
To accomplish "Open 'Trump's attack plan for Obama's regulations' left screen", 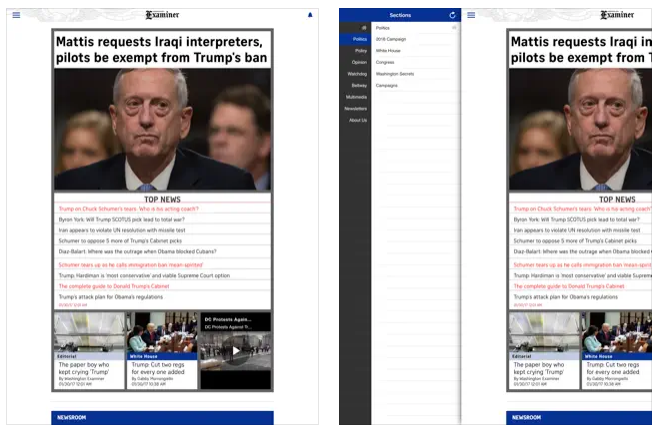I will [111, 297].
